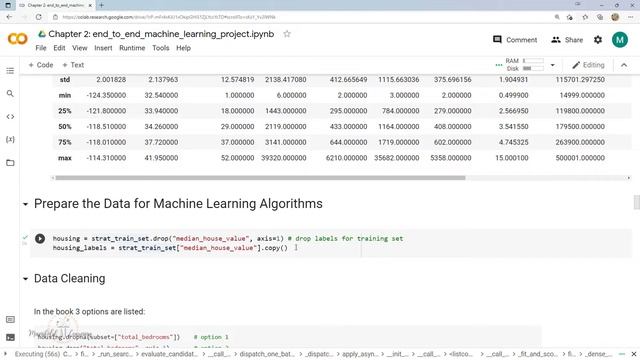640x360 pixels.
Task: Open the settings gear icon
Action: (598, 40)
